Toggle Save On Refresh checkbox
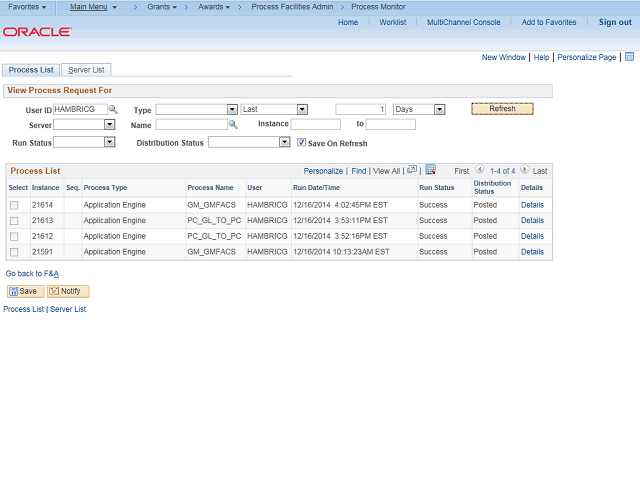 click(301, 142)
